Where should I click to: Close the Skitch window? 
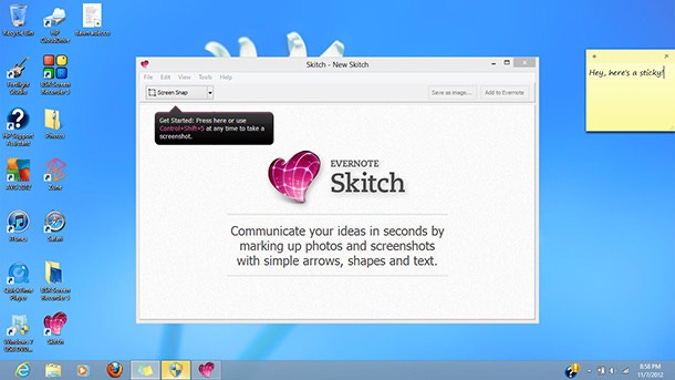click(x=524, y=63)
